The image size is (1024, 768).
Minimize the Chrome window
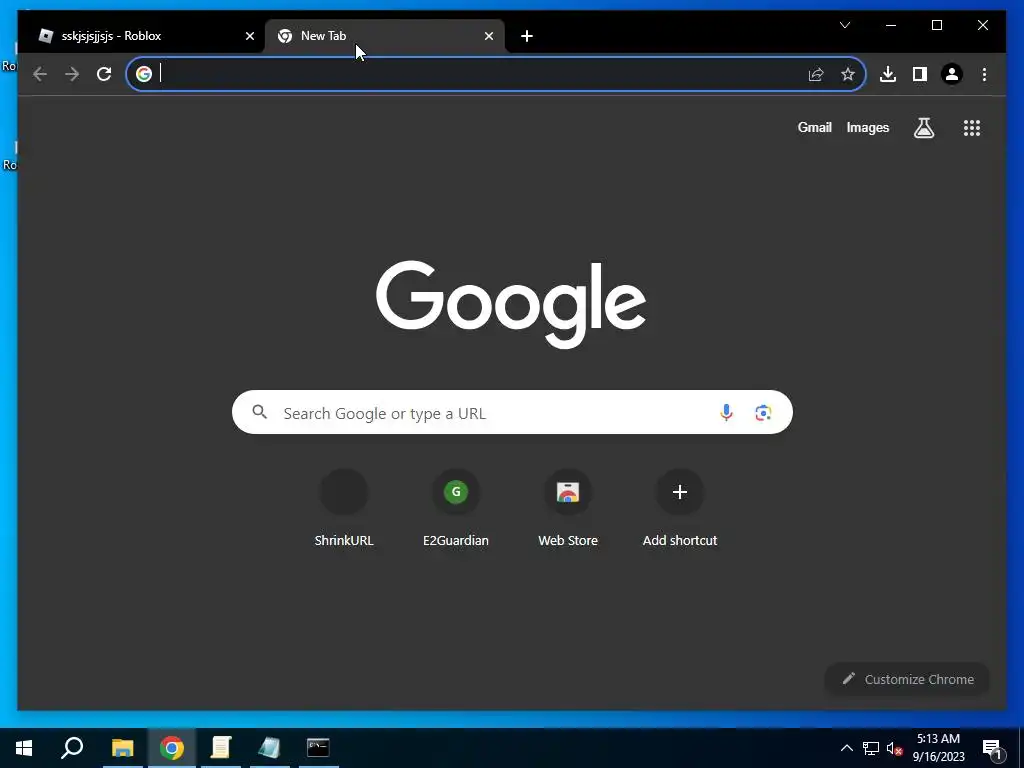[x=891, y=25]
